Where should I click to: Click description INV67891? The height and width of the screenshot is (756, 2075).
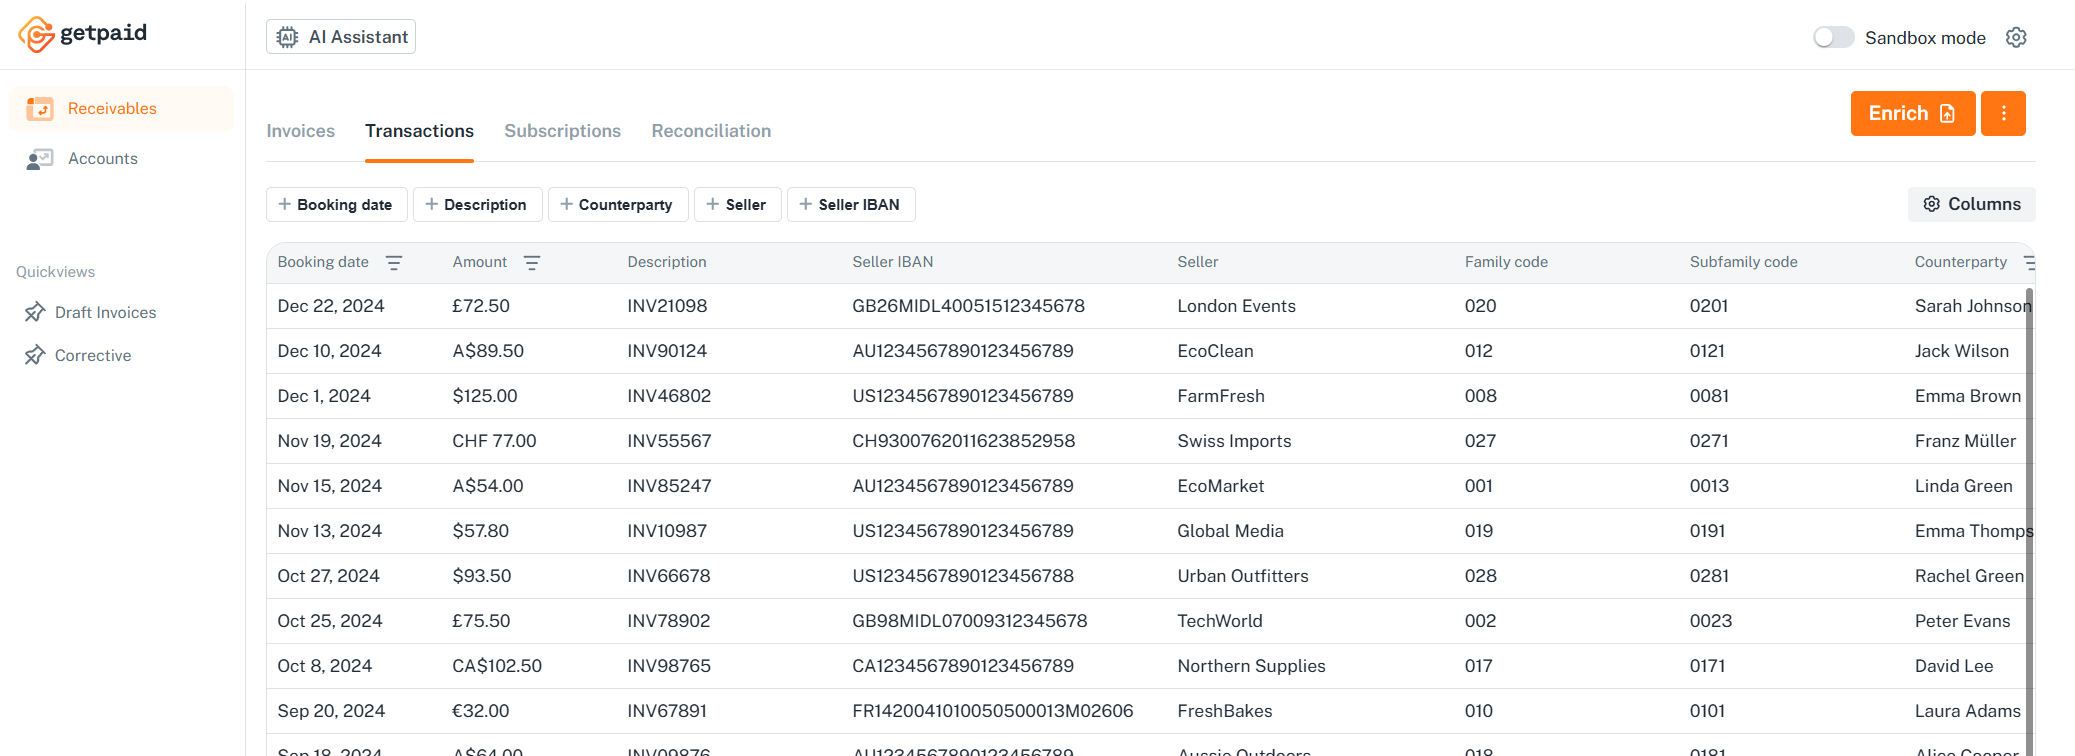[667, 711]
